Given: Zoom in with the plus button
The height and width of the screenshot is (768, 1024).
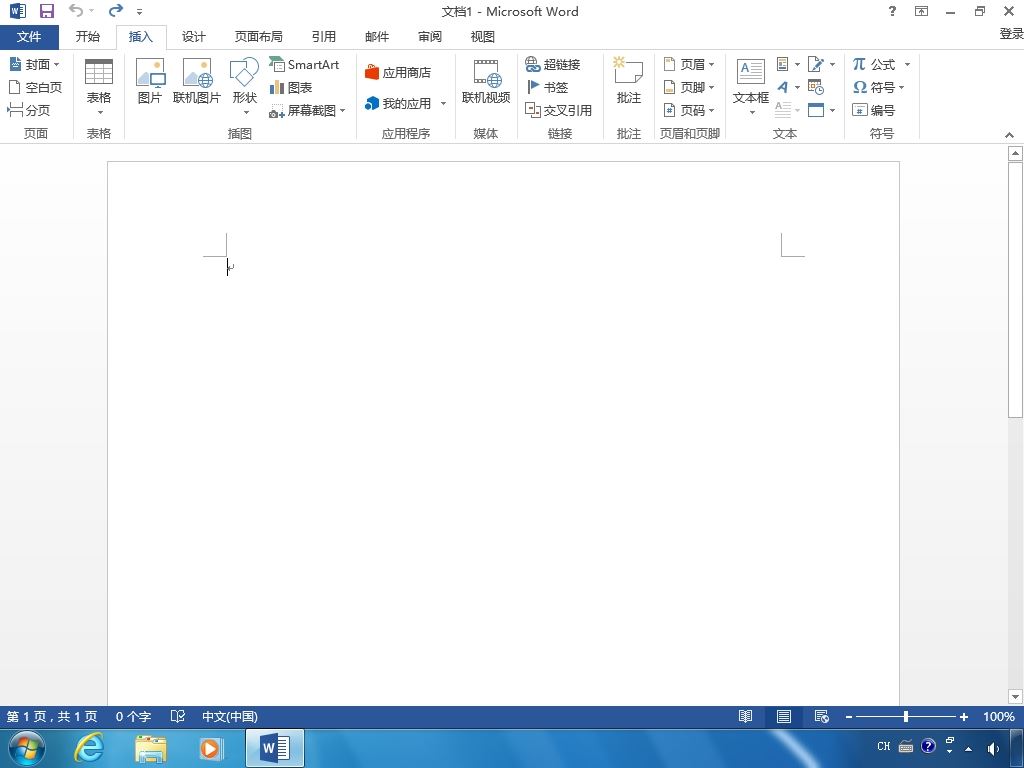Looking at the screenshot, I should point(963,717).
